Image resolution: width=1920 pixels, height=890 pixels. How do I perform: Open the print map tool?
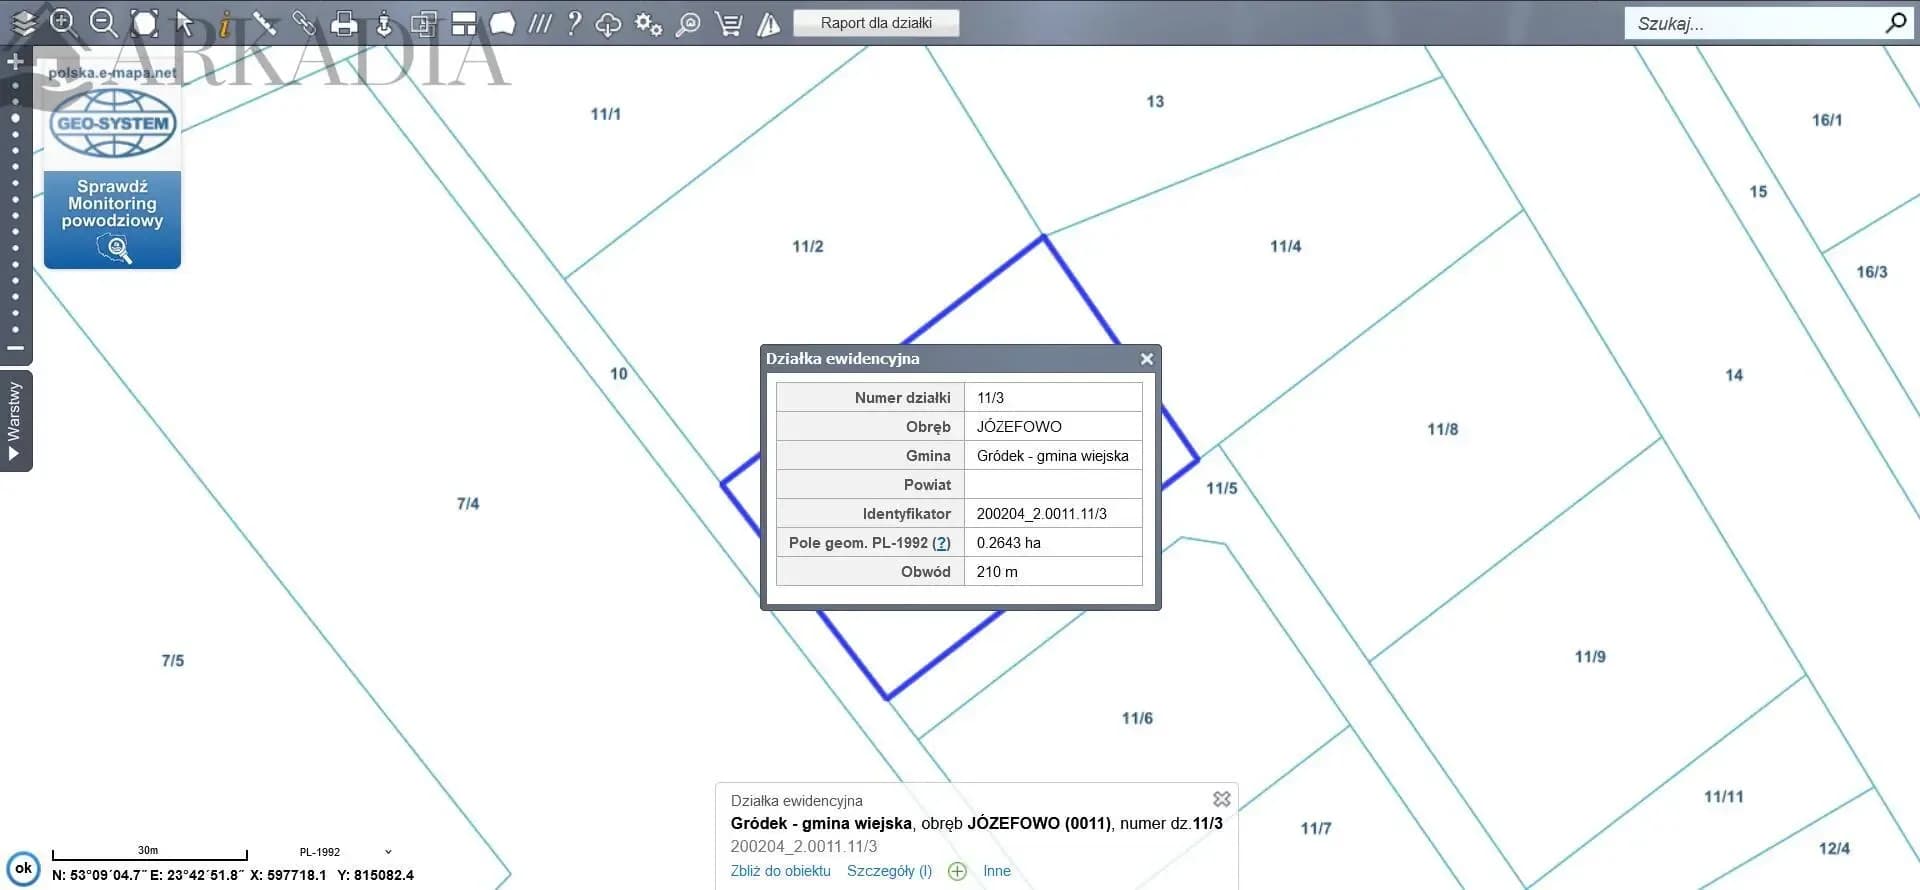pyautogui.click(x=344, y=23)
